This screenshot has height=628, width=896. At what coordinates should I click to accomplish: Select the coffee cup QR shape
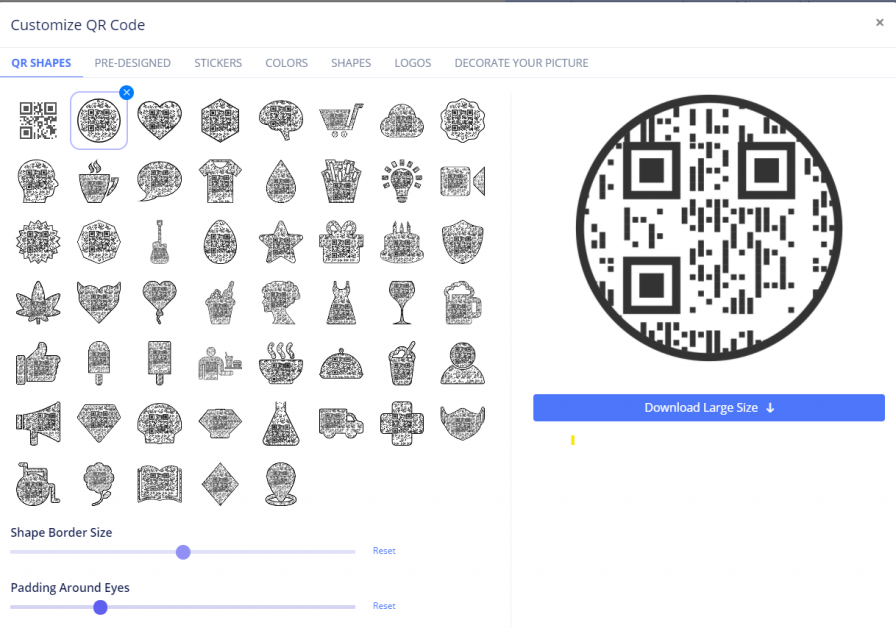98,181
